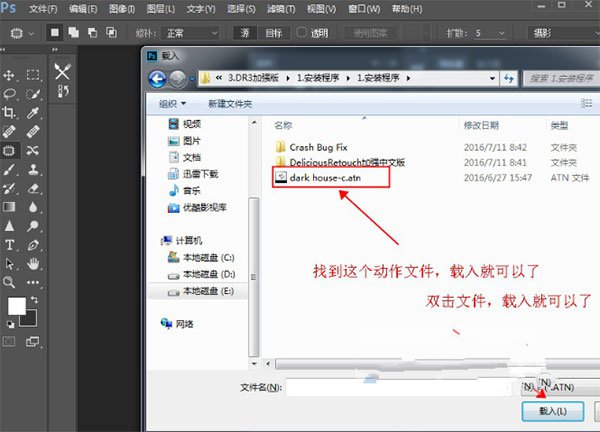The image size is (600, 432).
Task: Open the three-dots edit toolbar menu
Action: (33, 282)
